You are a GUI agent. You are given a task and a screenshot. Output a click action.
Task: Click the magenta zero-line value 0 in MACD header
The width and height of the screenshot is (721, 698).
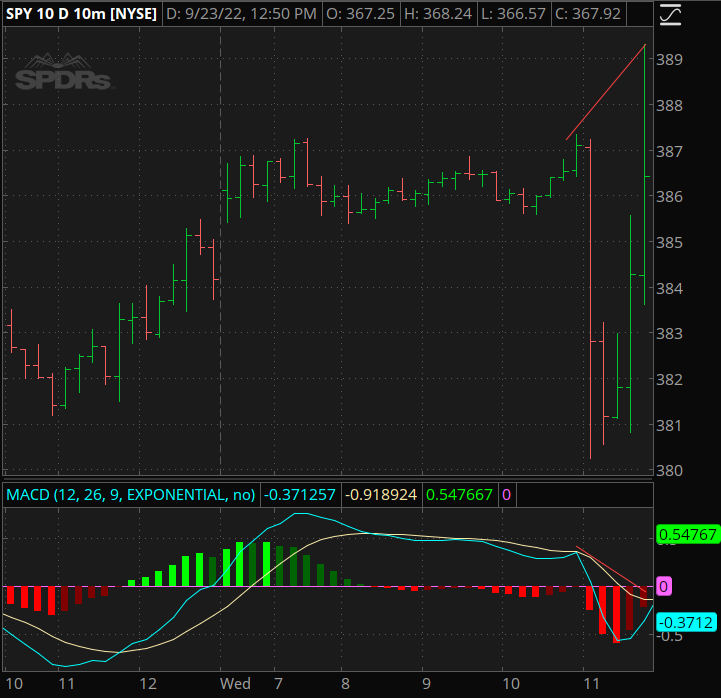(x=506, y=495)
